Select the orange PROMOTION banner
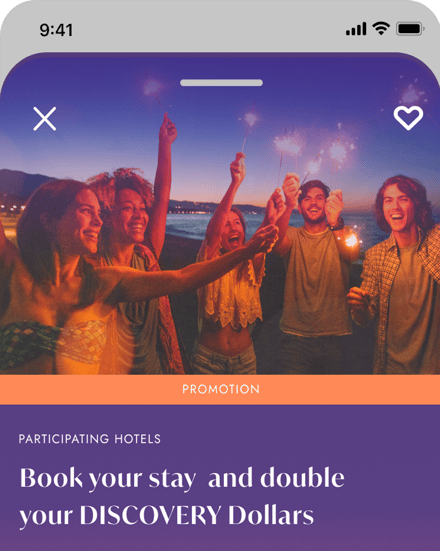The image size is (440, 551). click(x=220, y=389)
